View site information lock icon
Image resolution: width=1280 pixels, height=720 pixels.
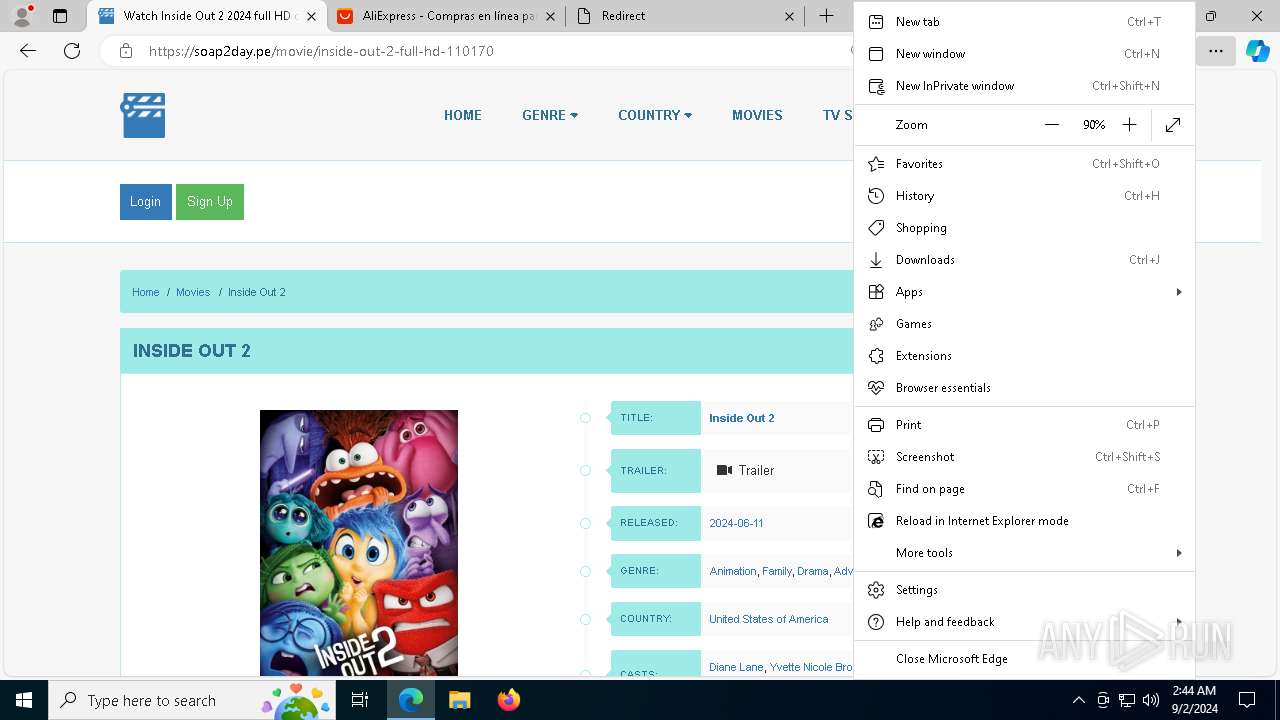[x=126, y=51]
